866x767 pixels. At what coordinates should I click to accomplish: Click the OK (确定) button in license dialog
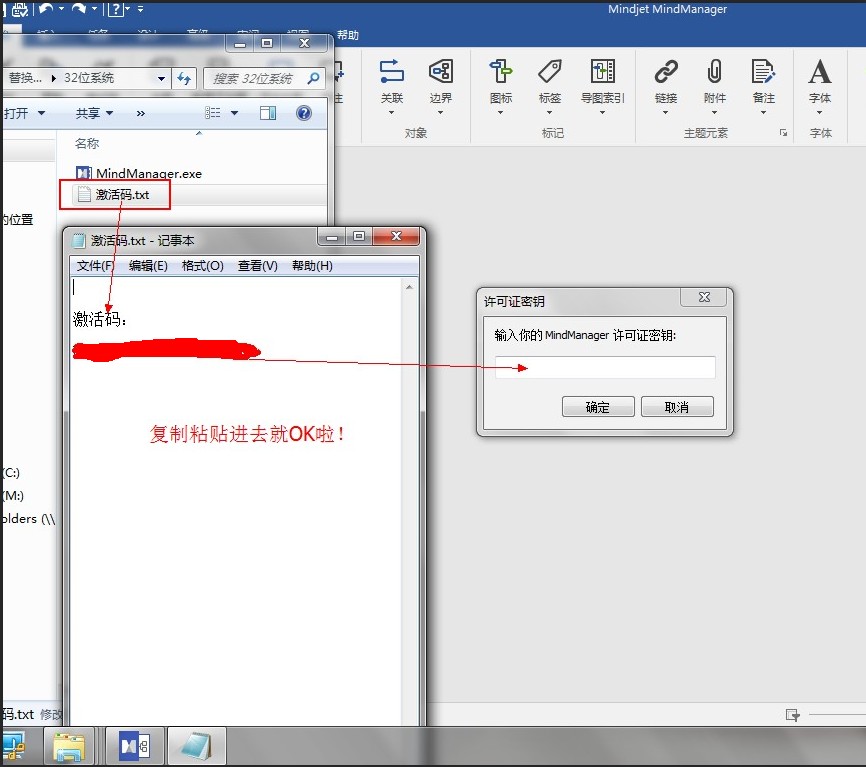pyautogui.click(x=598, y=407)
